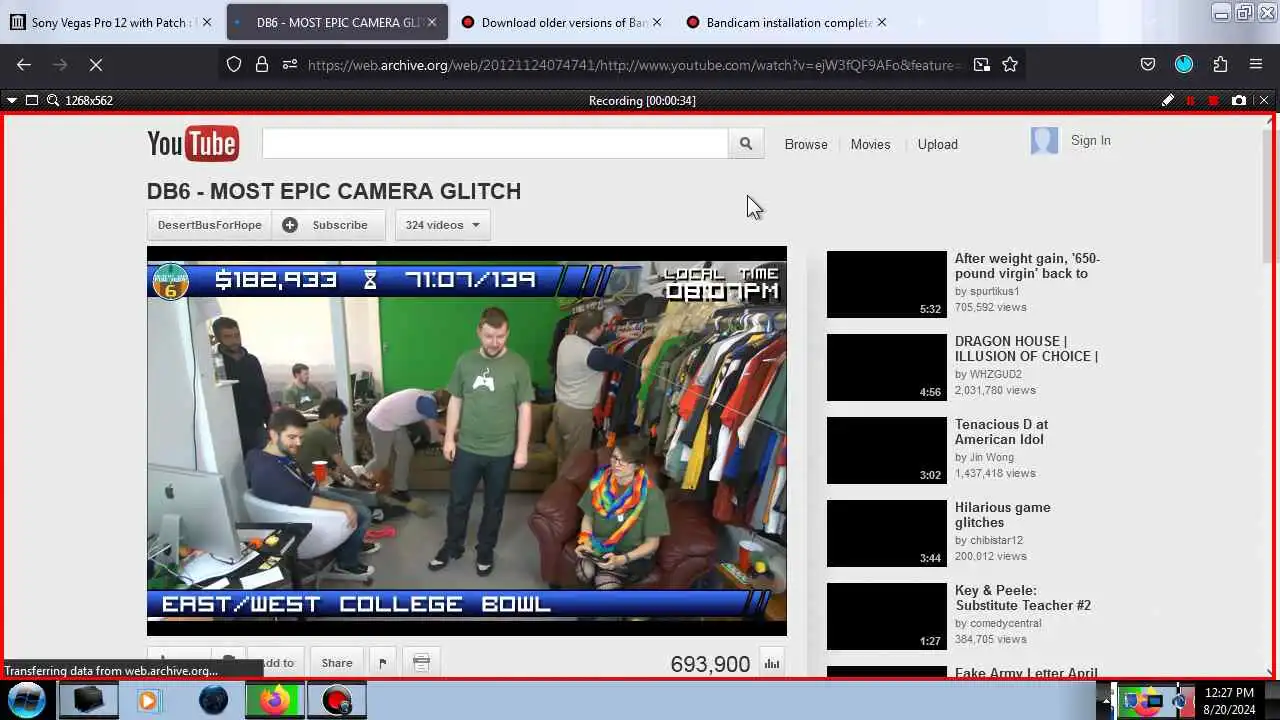The image size is (1280, 720).
Task: Bookmark this page with the star
Action: 1010,64
